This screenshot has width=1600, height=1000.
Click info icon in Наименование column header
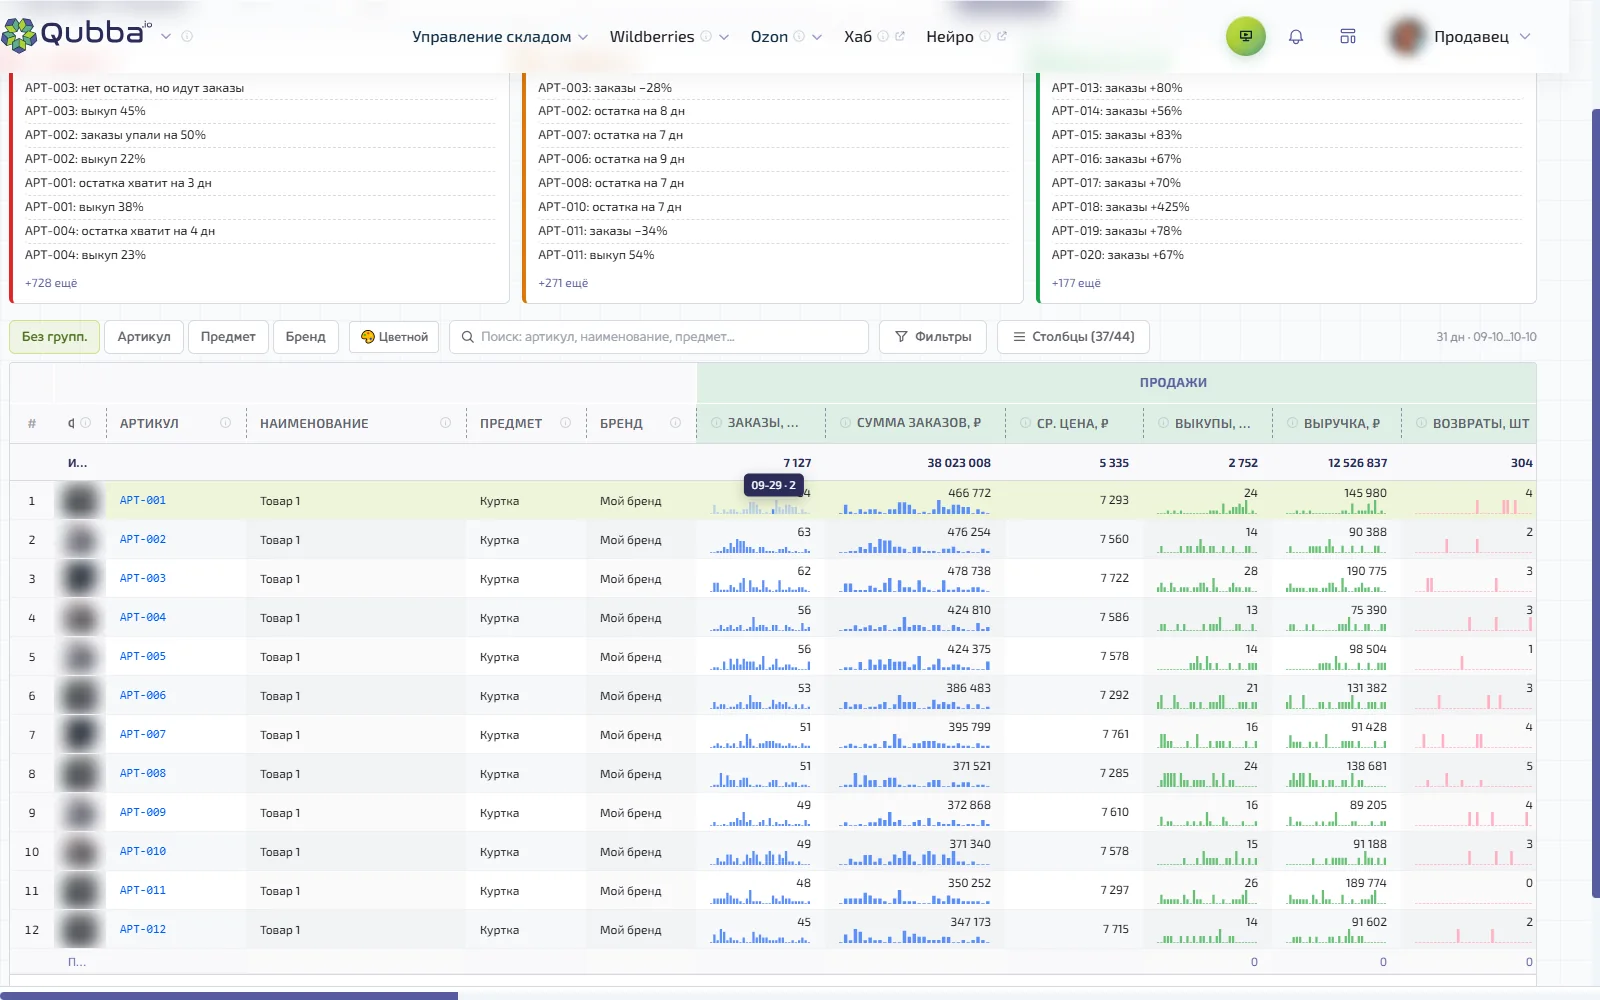click(445, 423)
